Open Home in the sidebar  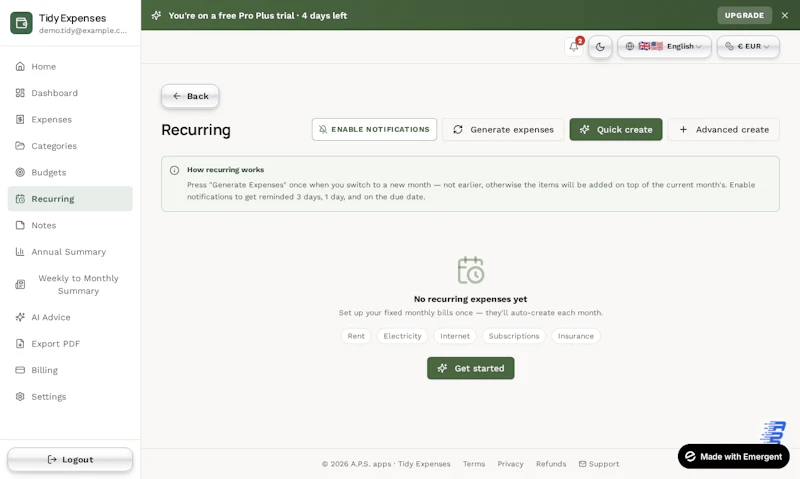pyautogui.click(x=70, y=66)
